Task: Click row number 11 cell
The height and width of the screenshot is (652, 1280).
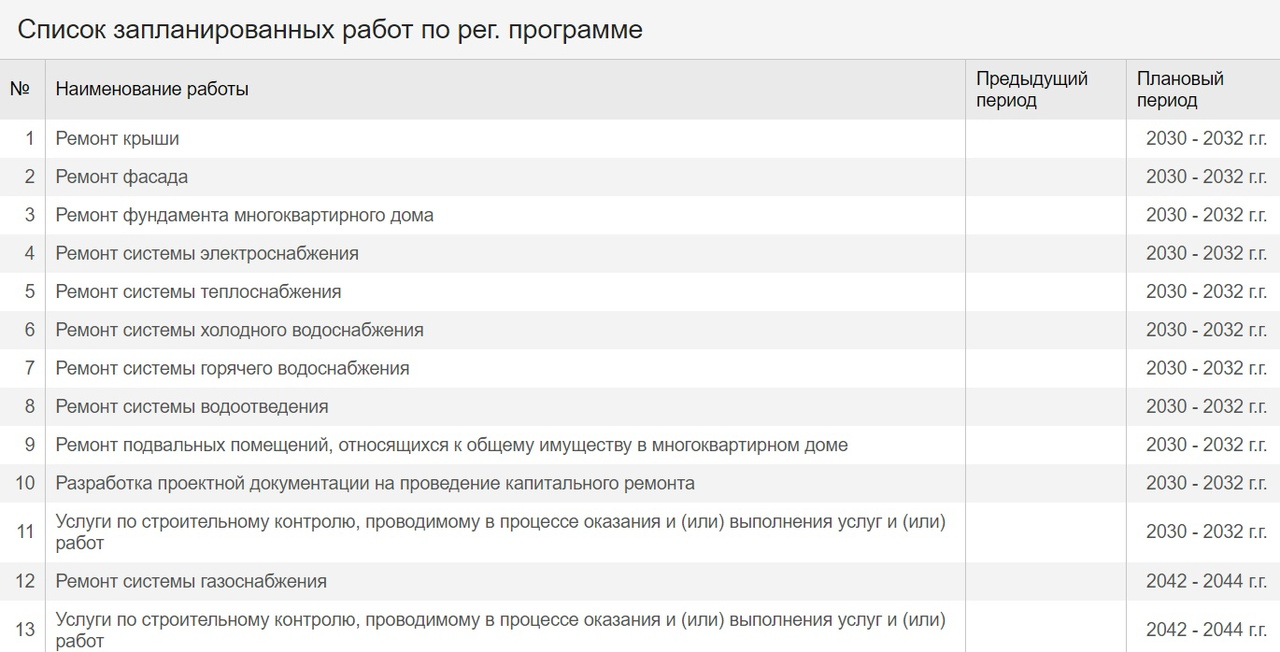Action: click(x=25, y=532)
